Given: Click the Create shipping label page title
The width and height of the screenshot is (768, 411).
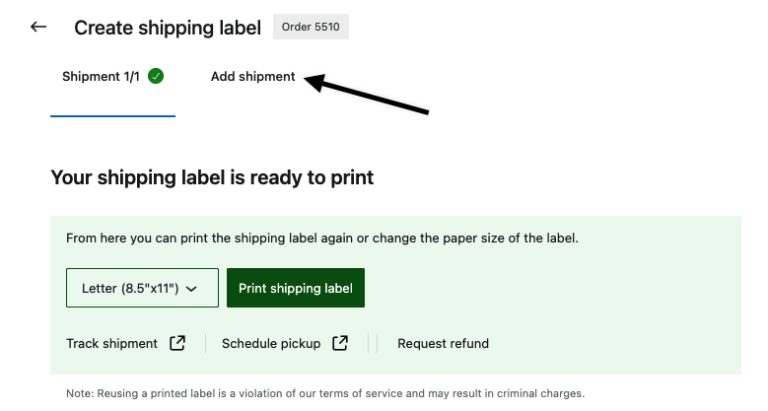Looking at the screenshot, I should pos(167,27).
